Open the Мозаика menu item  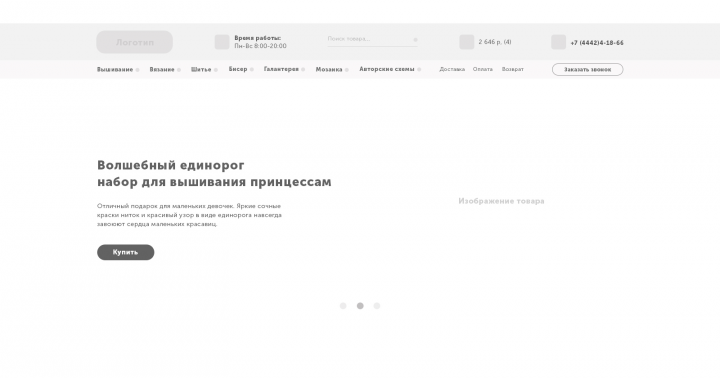[329, 70]
